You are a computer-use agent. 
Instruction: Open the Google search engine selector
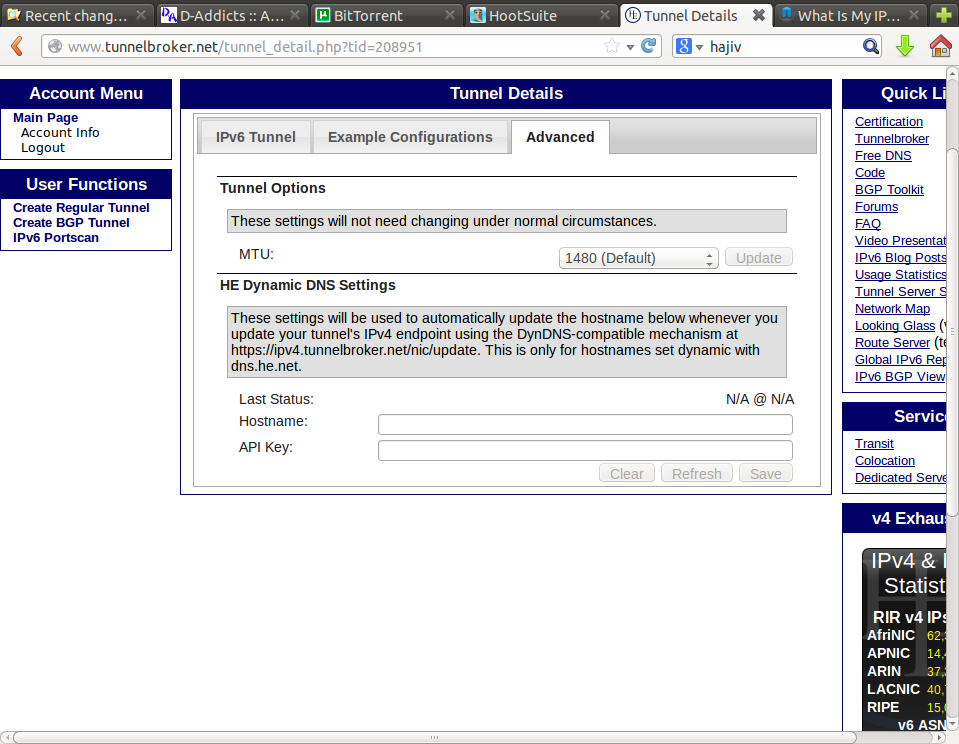click(689, 46)
